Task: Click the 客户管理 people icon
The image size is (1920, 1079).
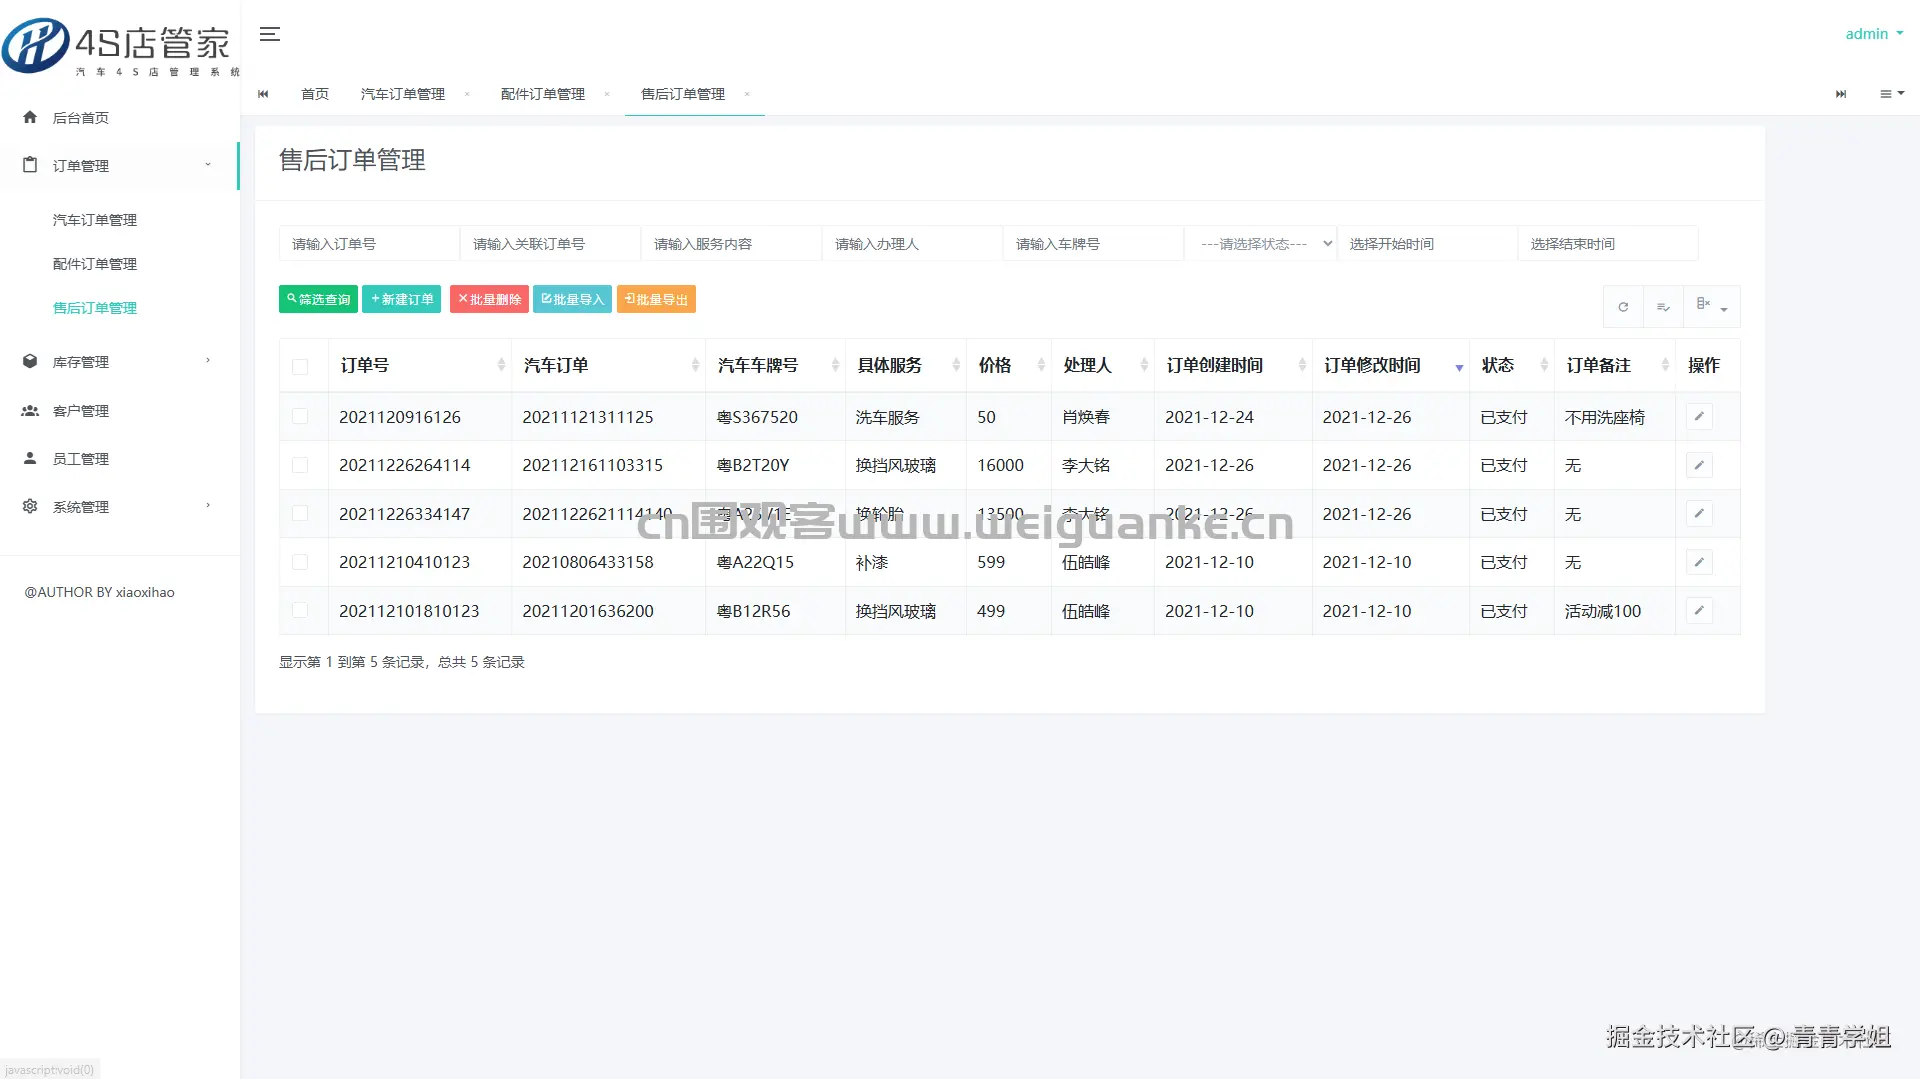Action: [x=30, y=410]
